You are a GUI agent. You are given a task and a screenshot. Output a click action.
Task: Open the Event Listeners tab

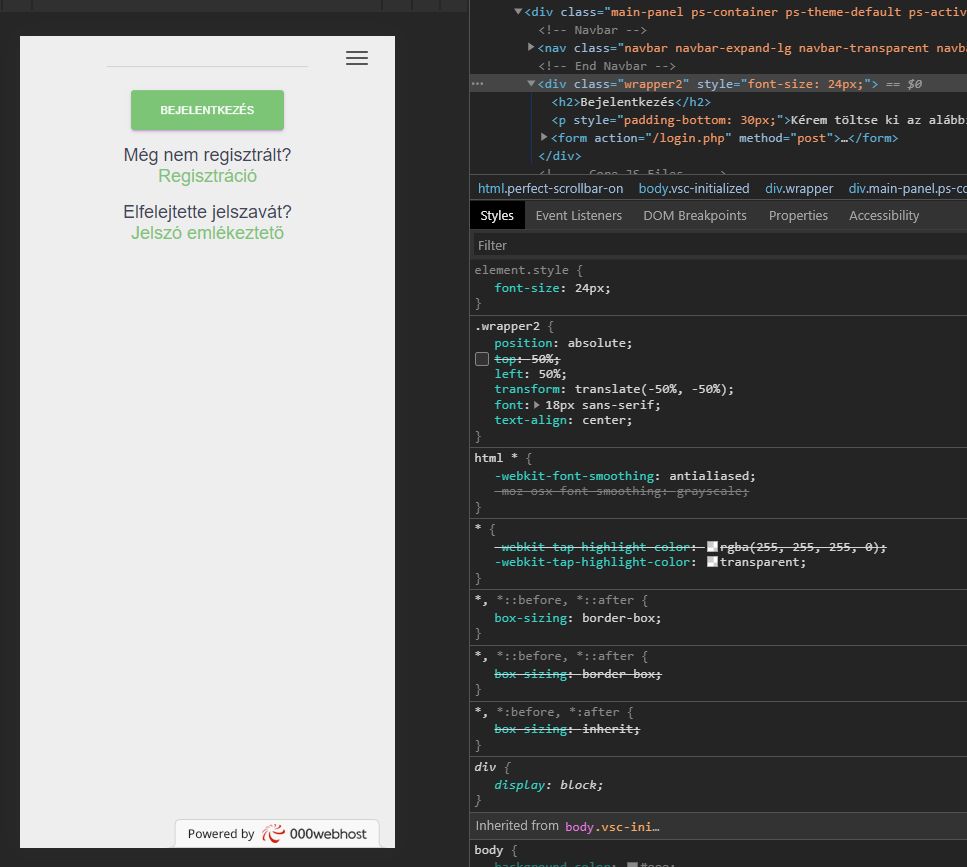click(578, 215)
